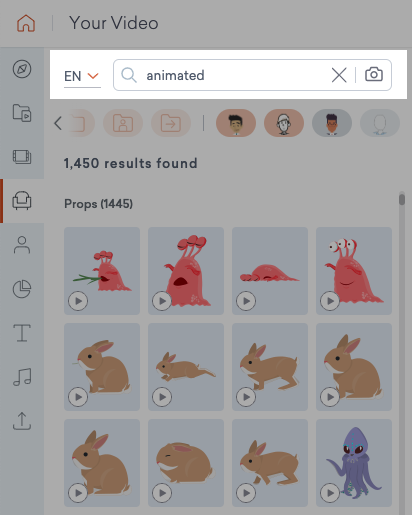The image size is (412, 515).
Task: Toggle the person folder filter chip
Action: pos(123,123)
